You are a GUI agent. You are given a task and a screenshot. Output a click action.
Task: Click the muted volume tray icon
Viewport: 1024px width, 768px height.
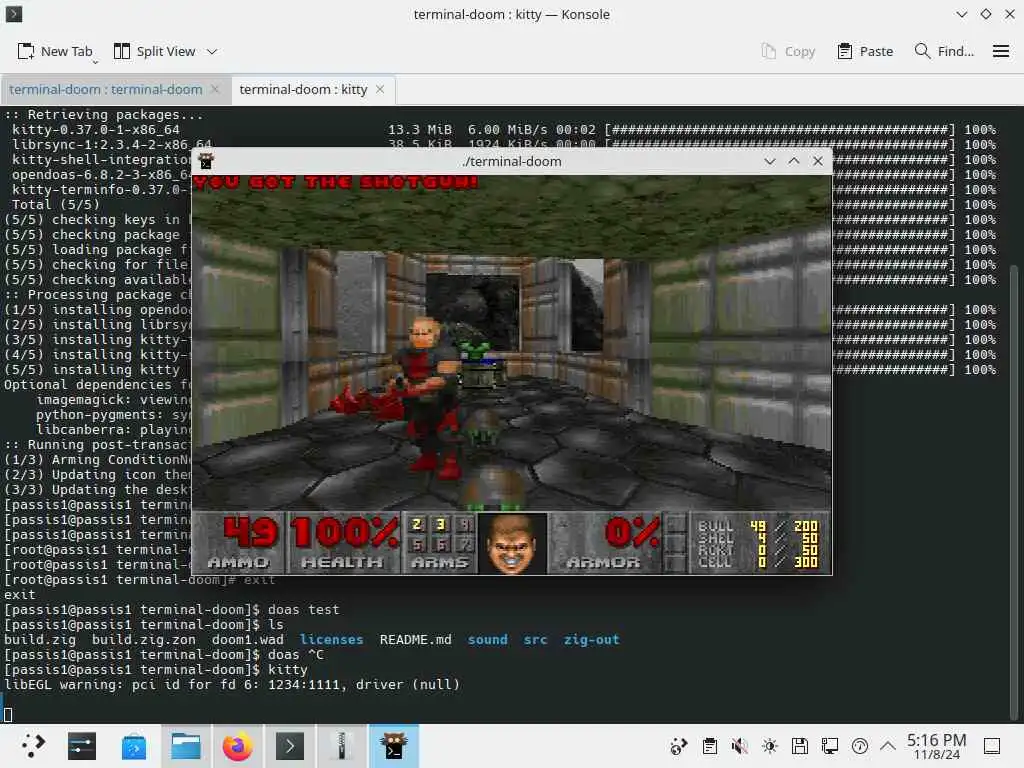click(739, 746)
